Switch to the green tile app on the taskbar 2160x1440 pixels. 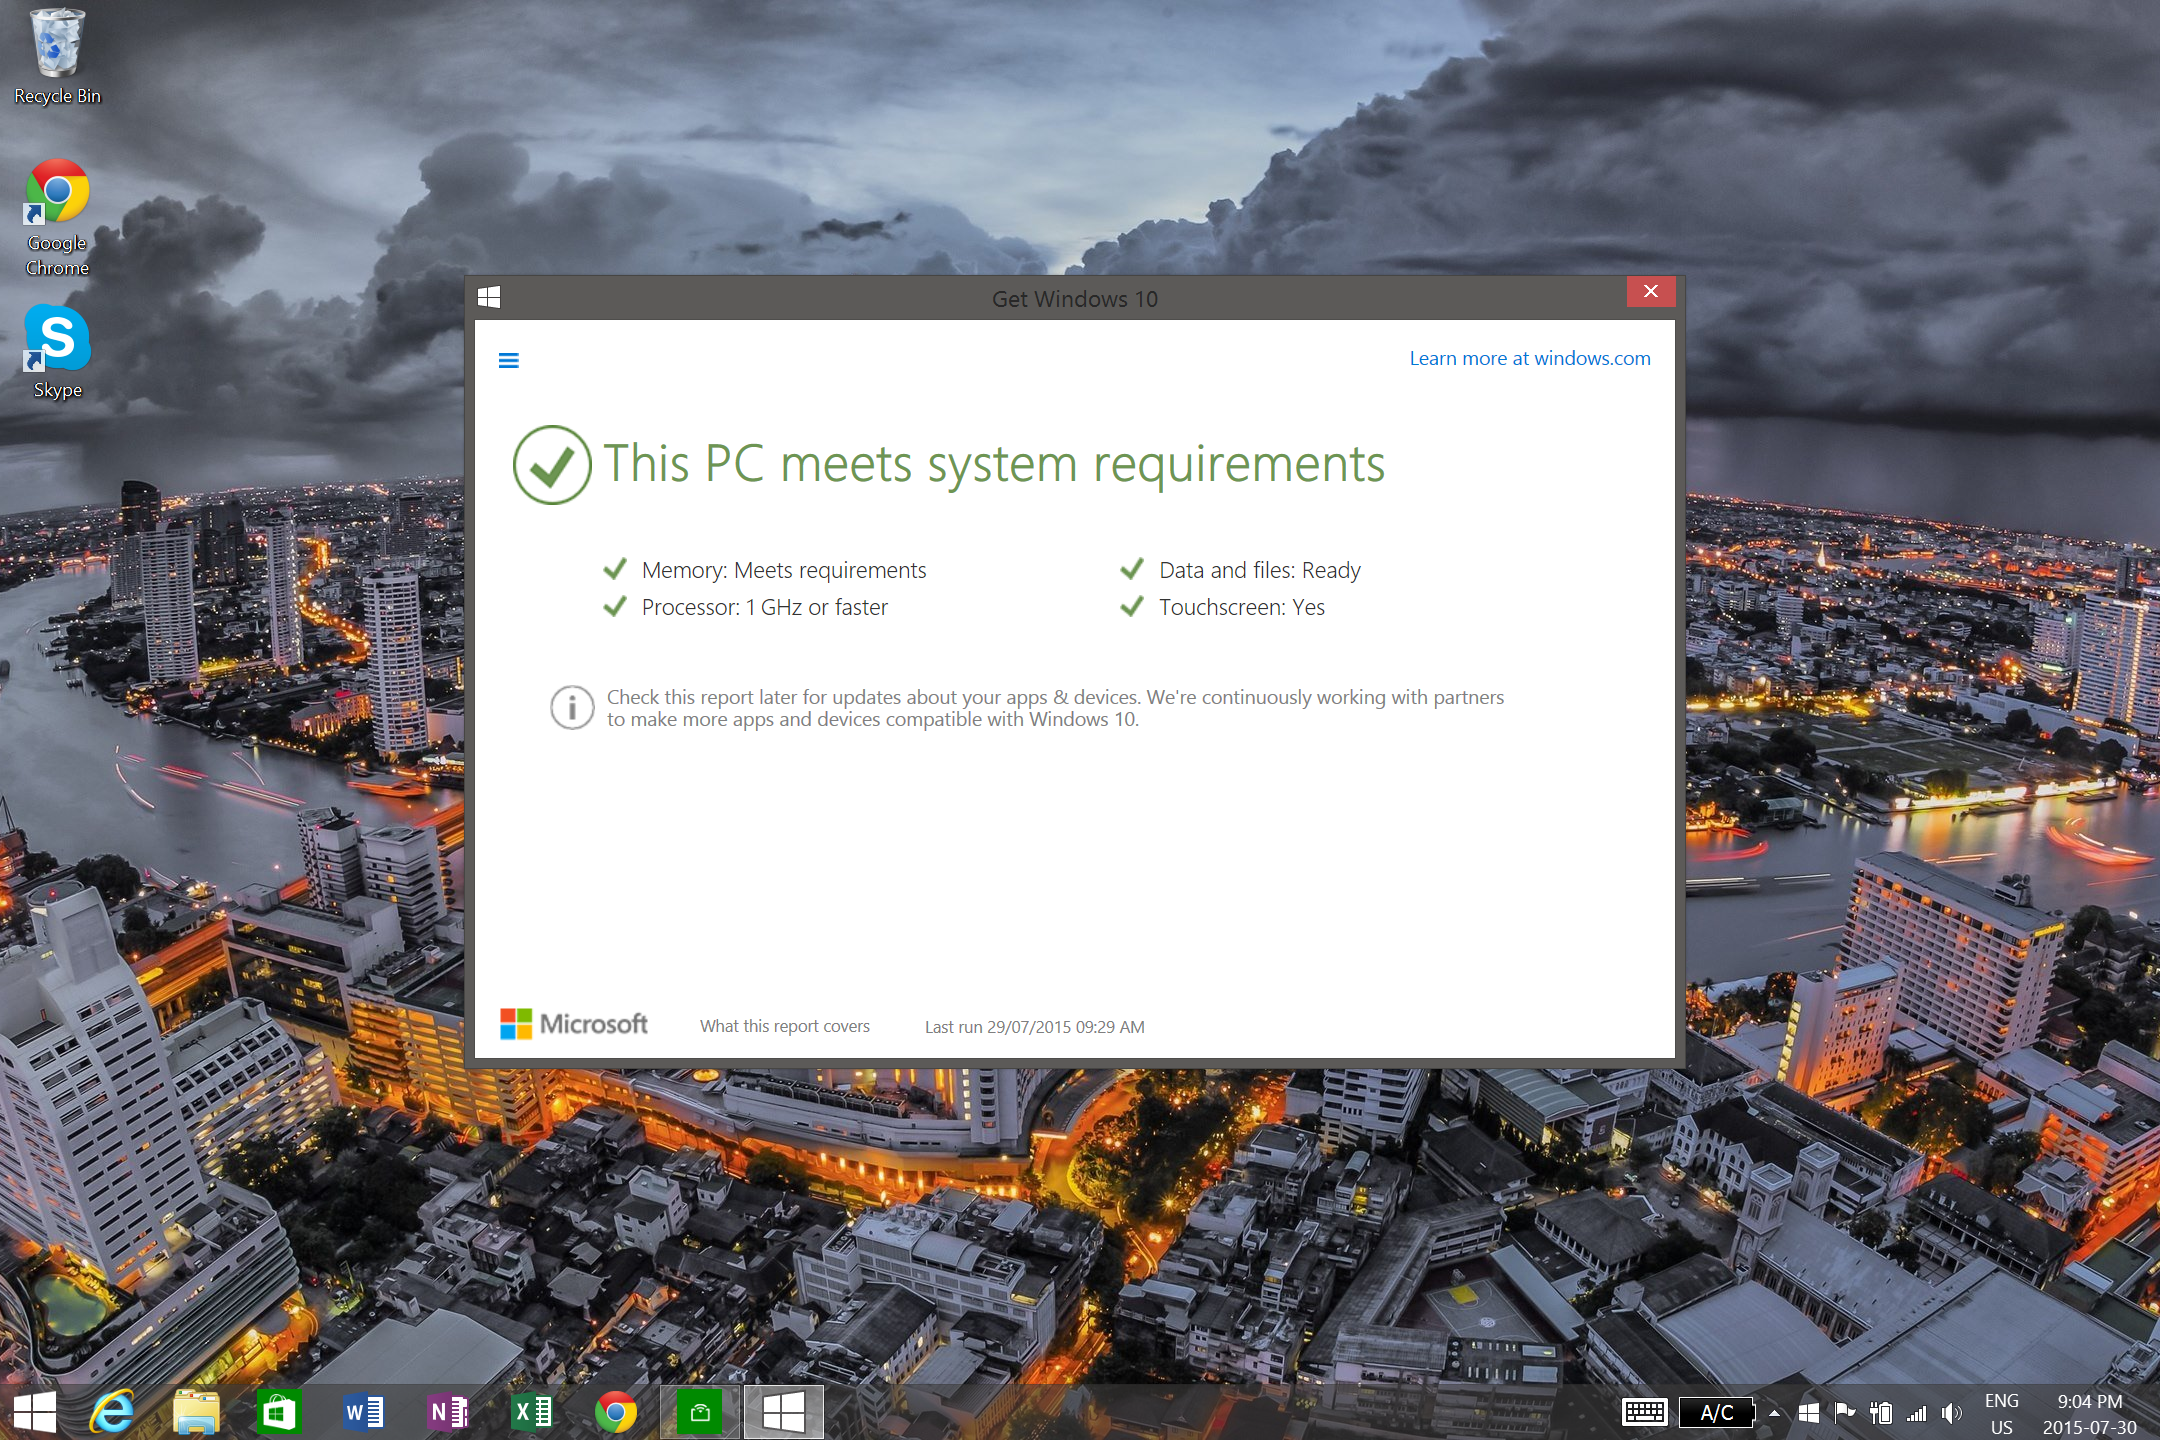pyautogui.click(x=700, y=1412)
